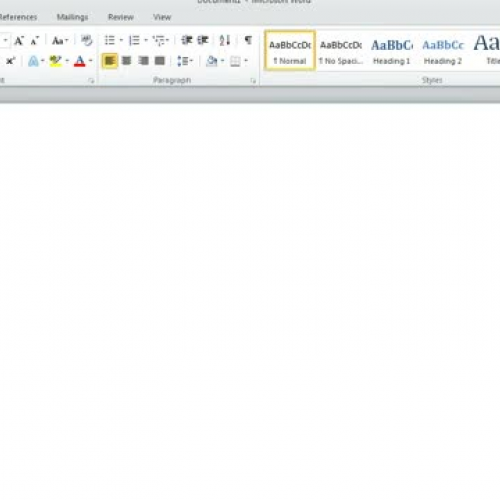Select the Normal style
Screen dimensions: 500x500
pos(290,51)
